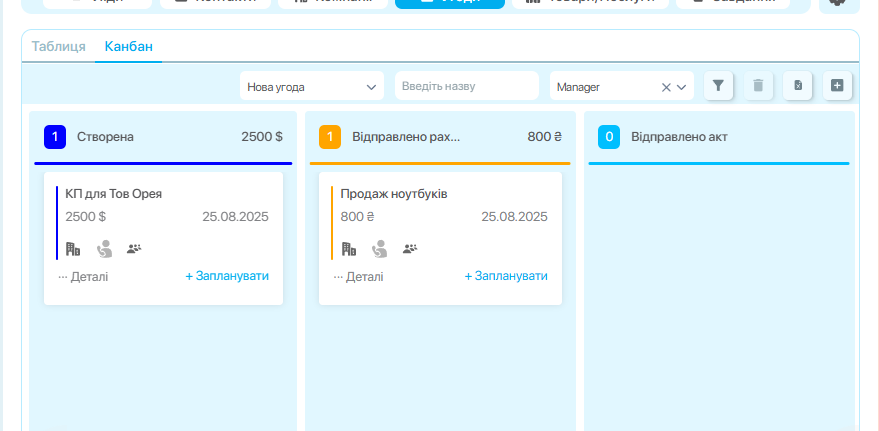The width and height of the screenshot is (879, 431).
Task: Click the add new deal plus icon
Action: click(x=838, y=86)
